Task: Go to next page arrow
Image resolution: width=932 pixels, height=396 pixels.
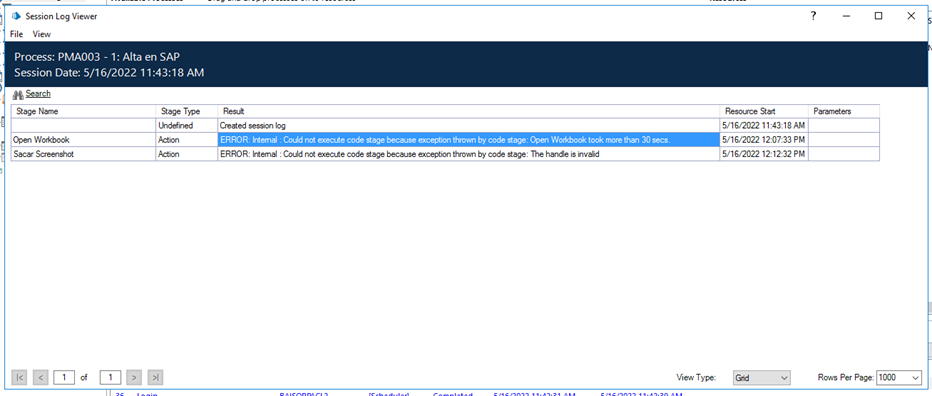Action: tap(135, 377)
